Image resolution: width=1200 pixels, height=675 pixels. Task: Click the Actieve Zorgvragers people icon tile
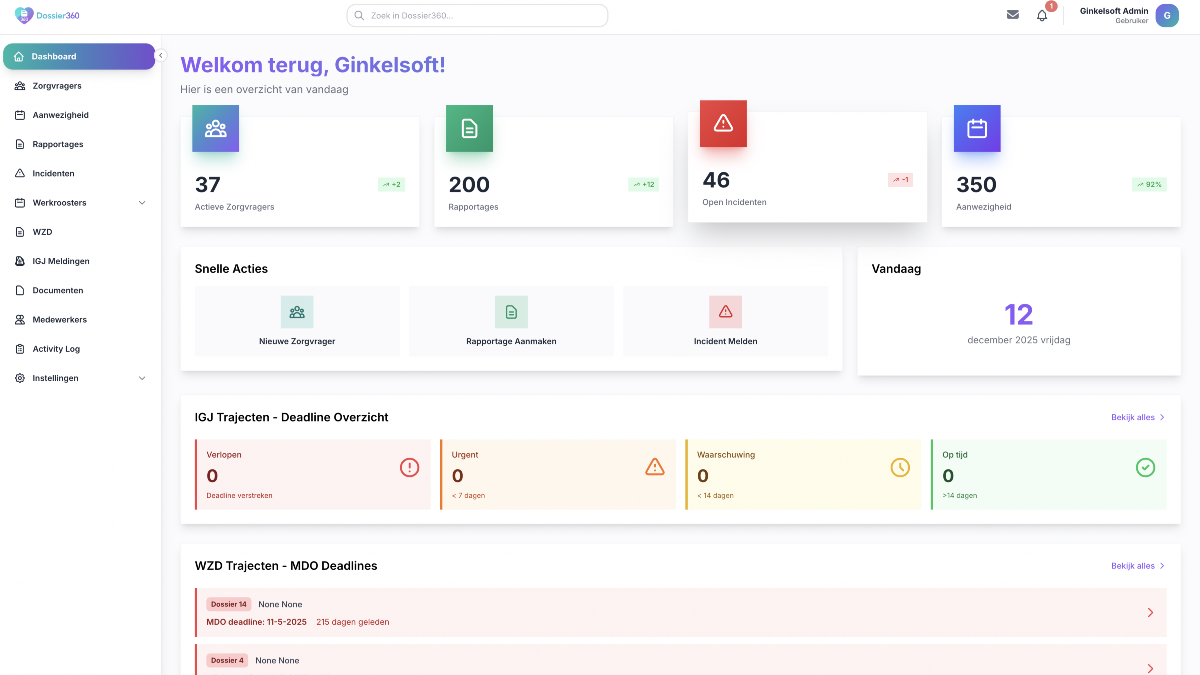click(215, 128)
